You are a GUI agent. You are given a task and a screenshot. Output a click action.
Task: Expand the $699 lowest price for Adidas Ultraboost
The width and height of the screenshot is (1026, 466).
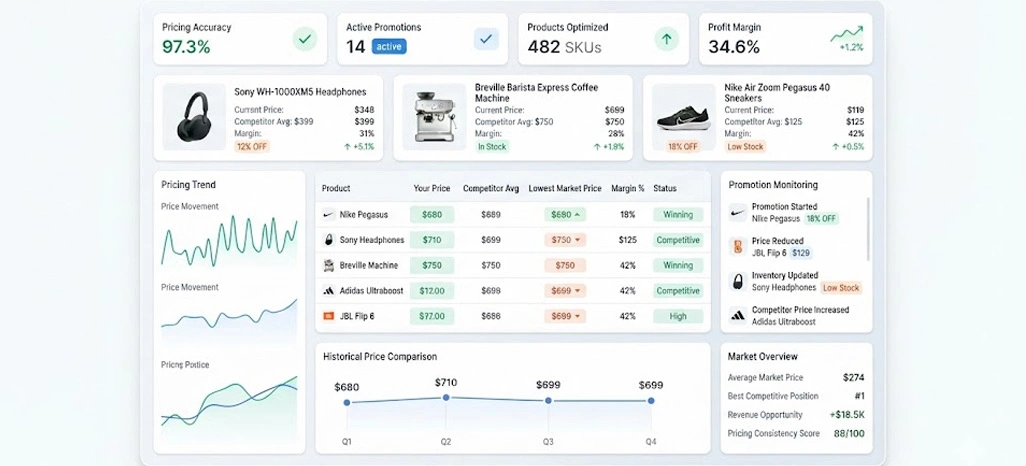click(x=565, y=291)
